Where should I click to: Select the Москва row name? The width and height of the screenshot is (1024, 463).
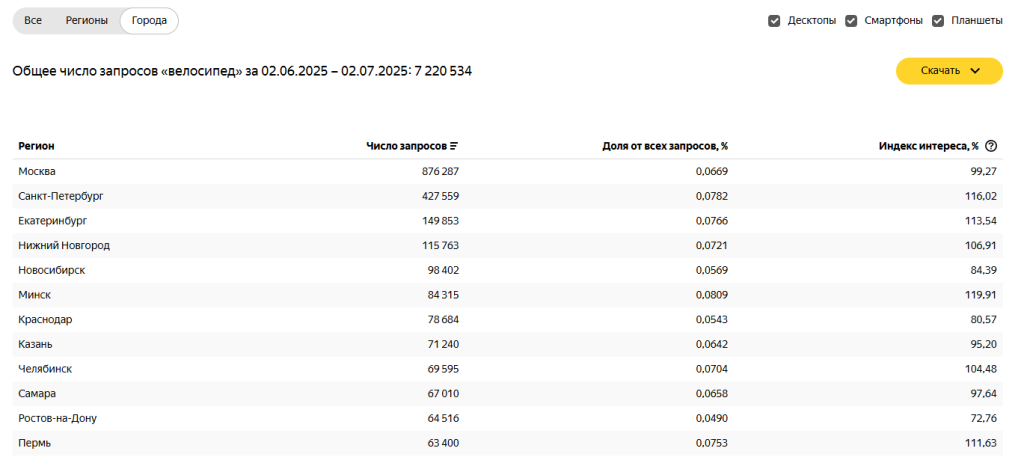(x=37, y=171)
